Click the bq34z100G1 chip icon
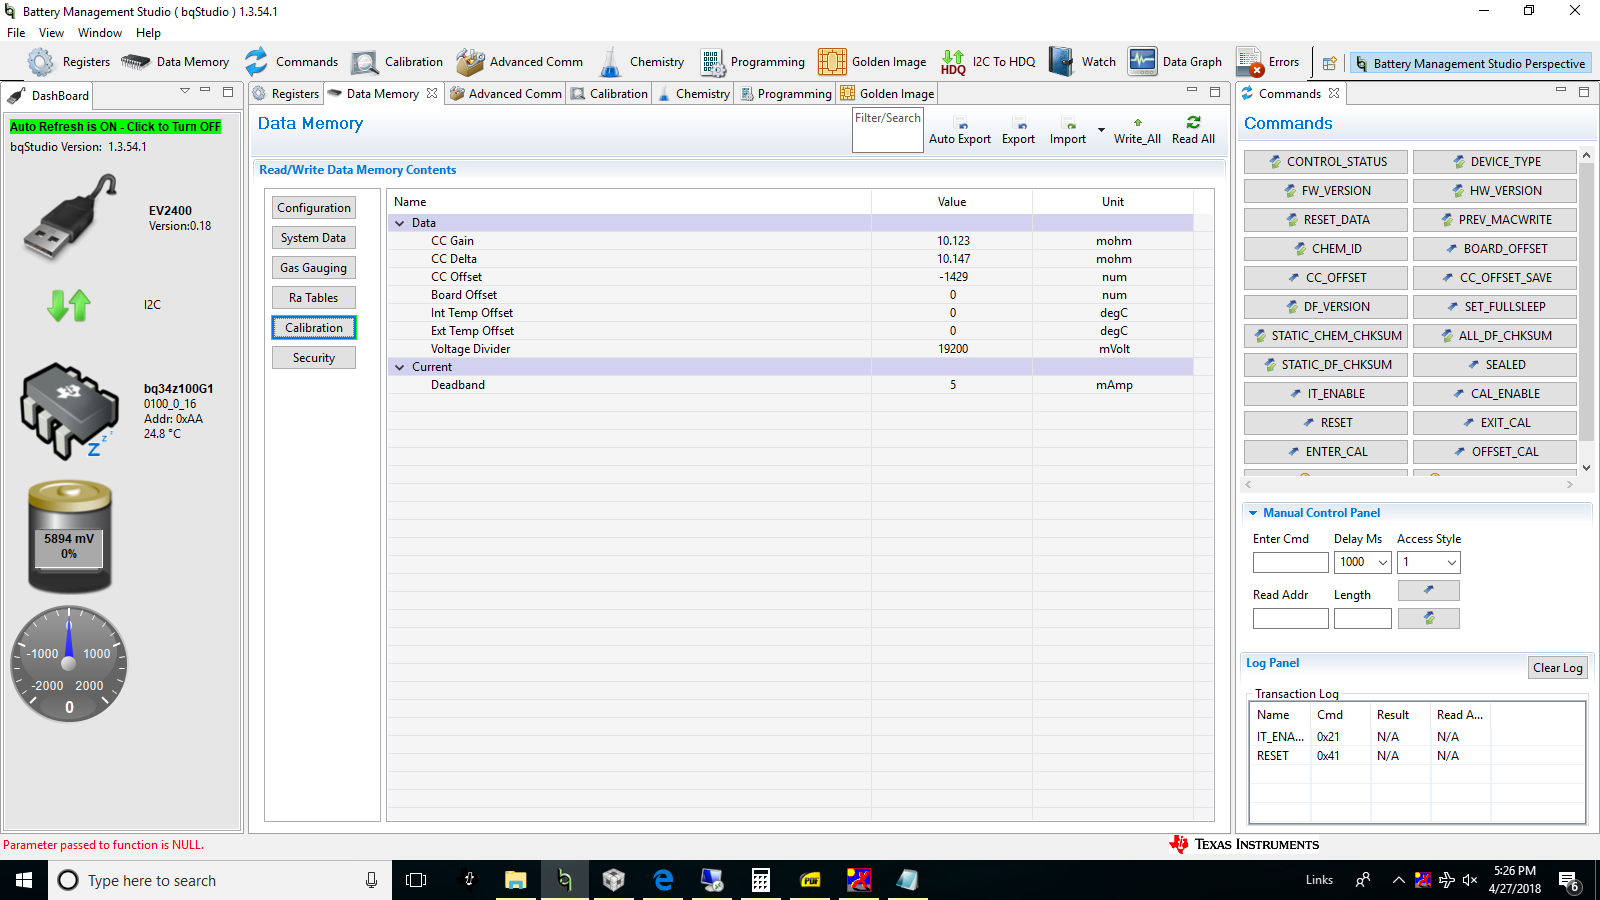The image size is (1600, 900). point(68,411)
